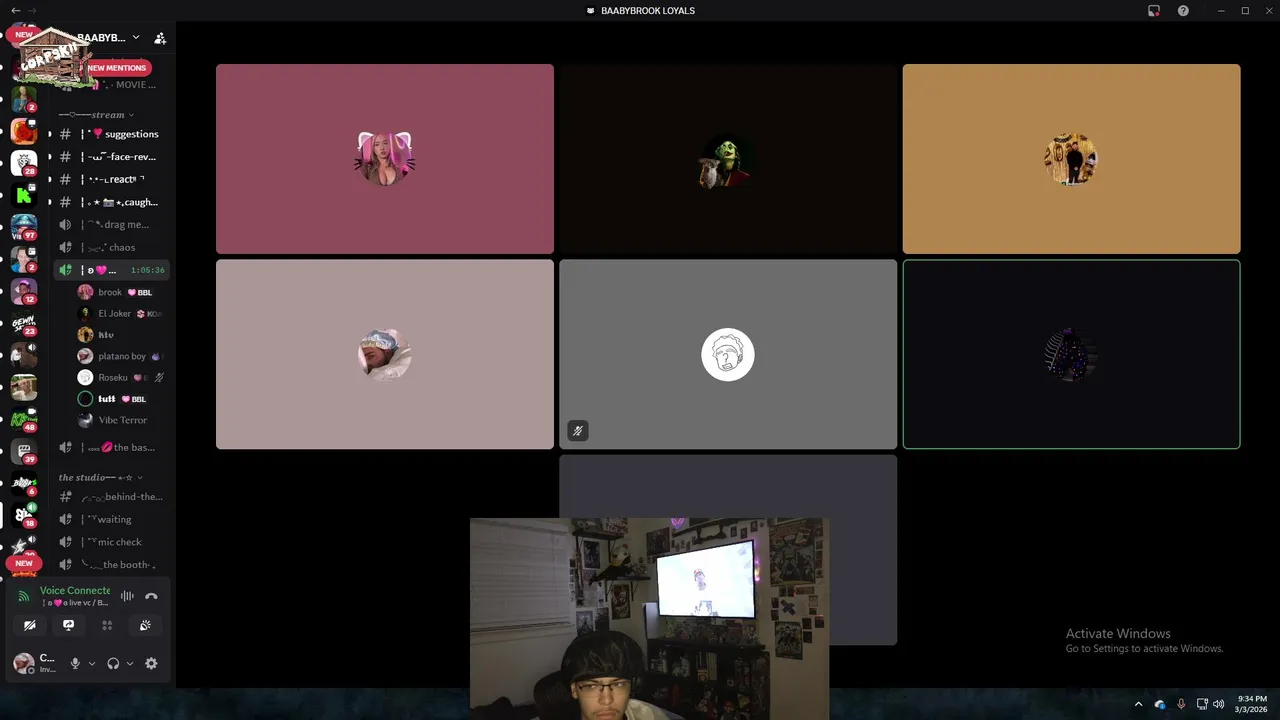Open microphone input options dropdown arrow
This screenshot has height=720, width=1280.
(92, 663)
